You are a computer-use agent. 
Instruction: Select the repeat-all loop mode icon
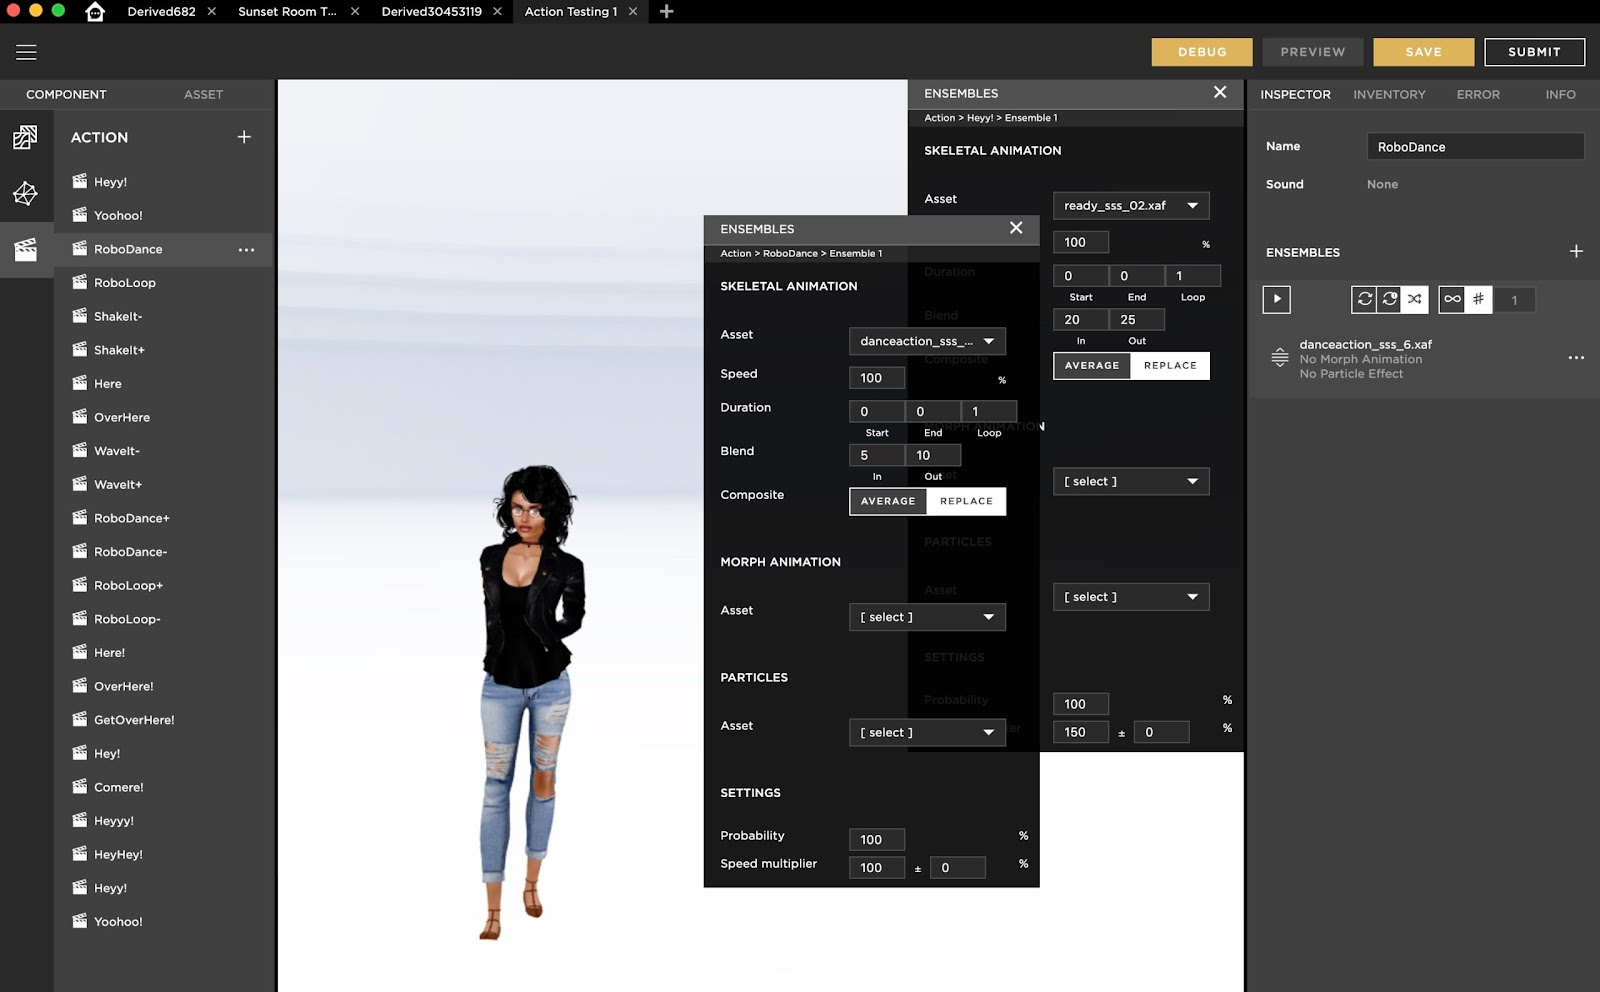1365,299
